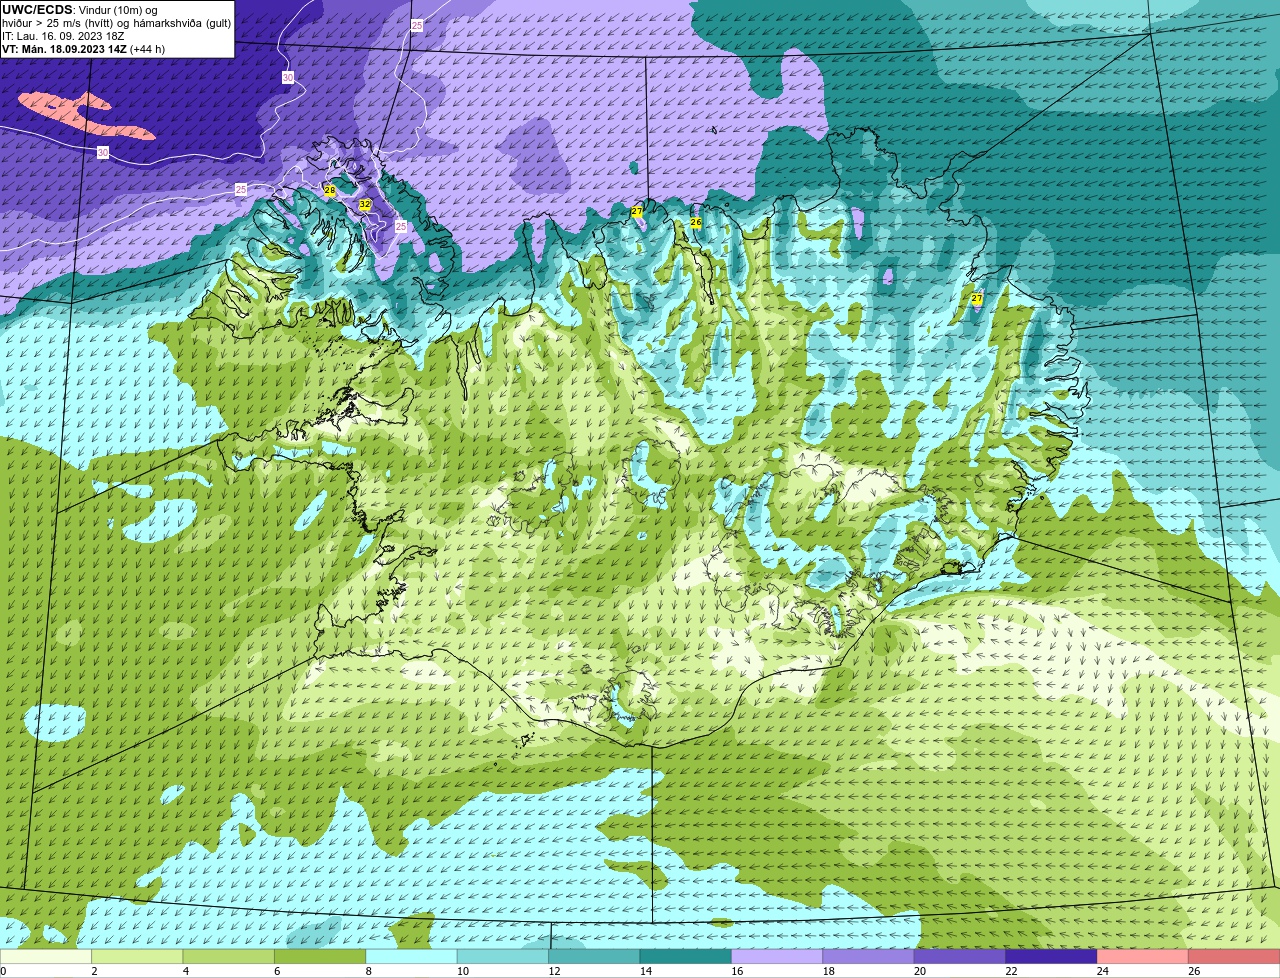Choose the 10–12 m/s light teal swatch

tap(503, 957)
